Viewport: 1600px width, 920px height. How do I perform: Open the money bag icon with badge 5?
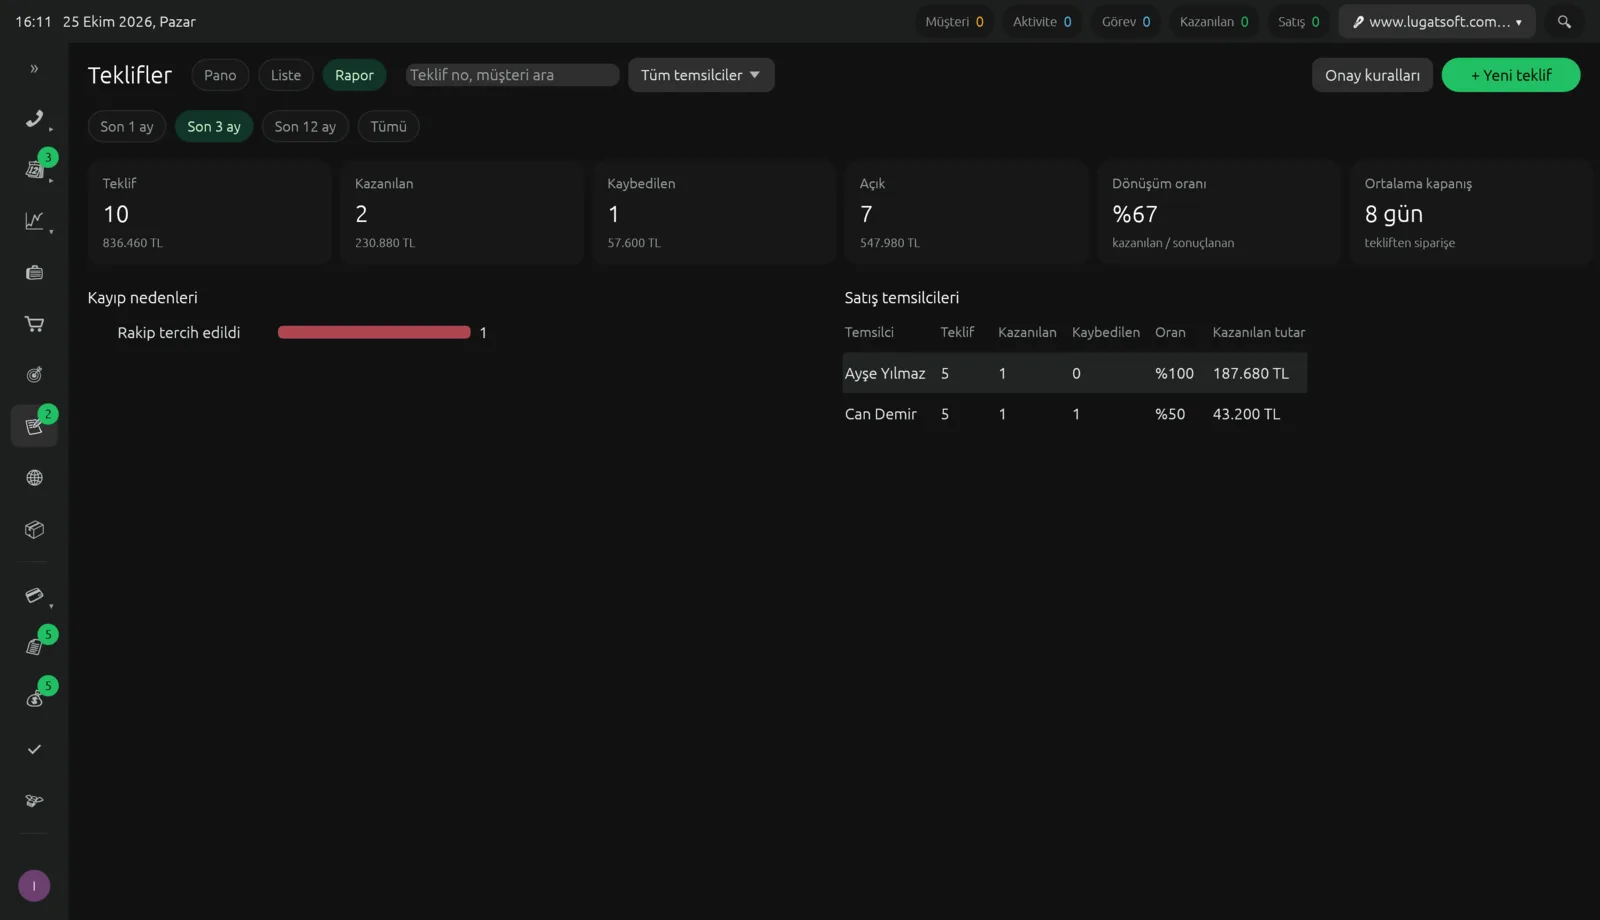click(x=34, y=698)
